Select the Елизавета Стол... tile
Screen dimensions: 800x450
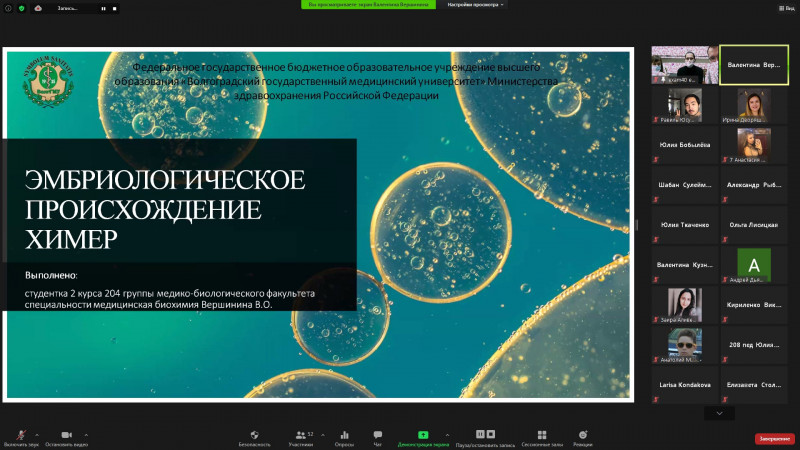[754, 385]
